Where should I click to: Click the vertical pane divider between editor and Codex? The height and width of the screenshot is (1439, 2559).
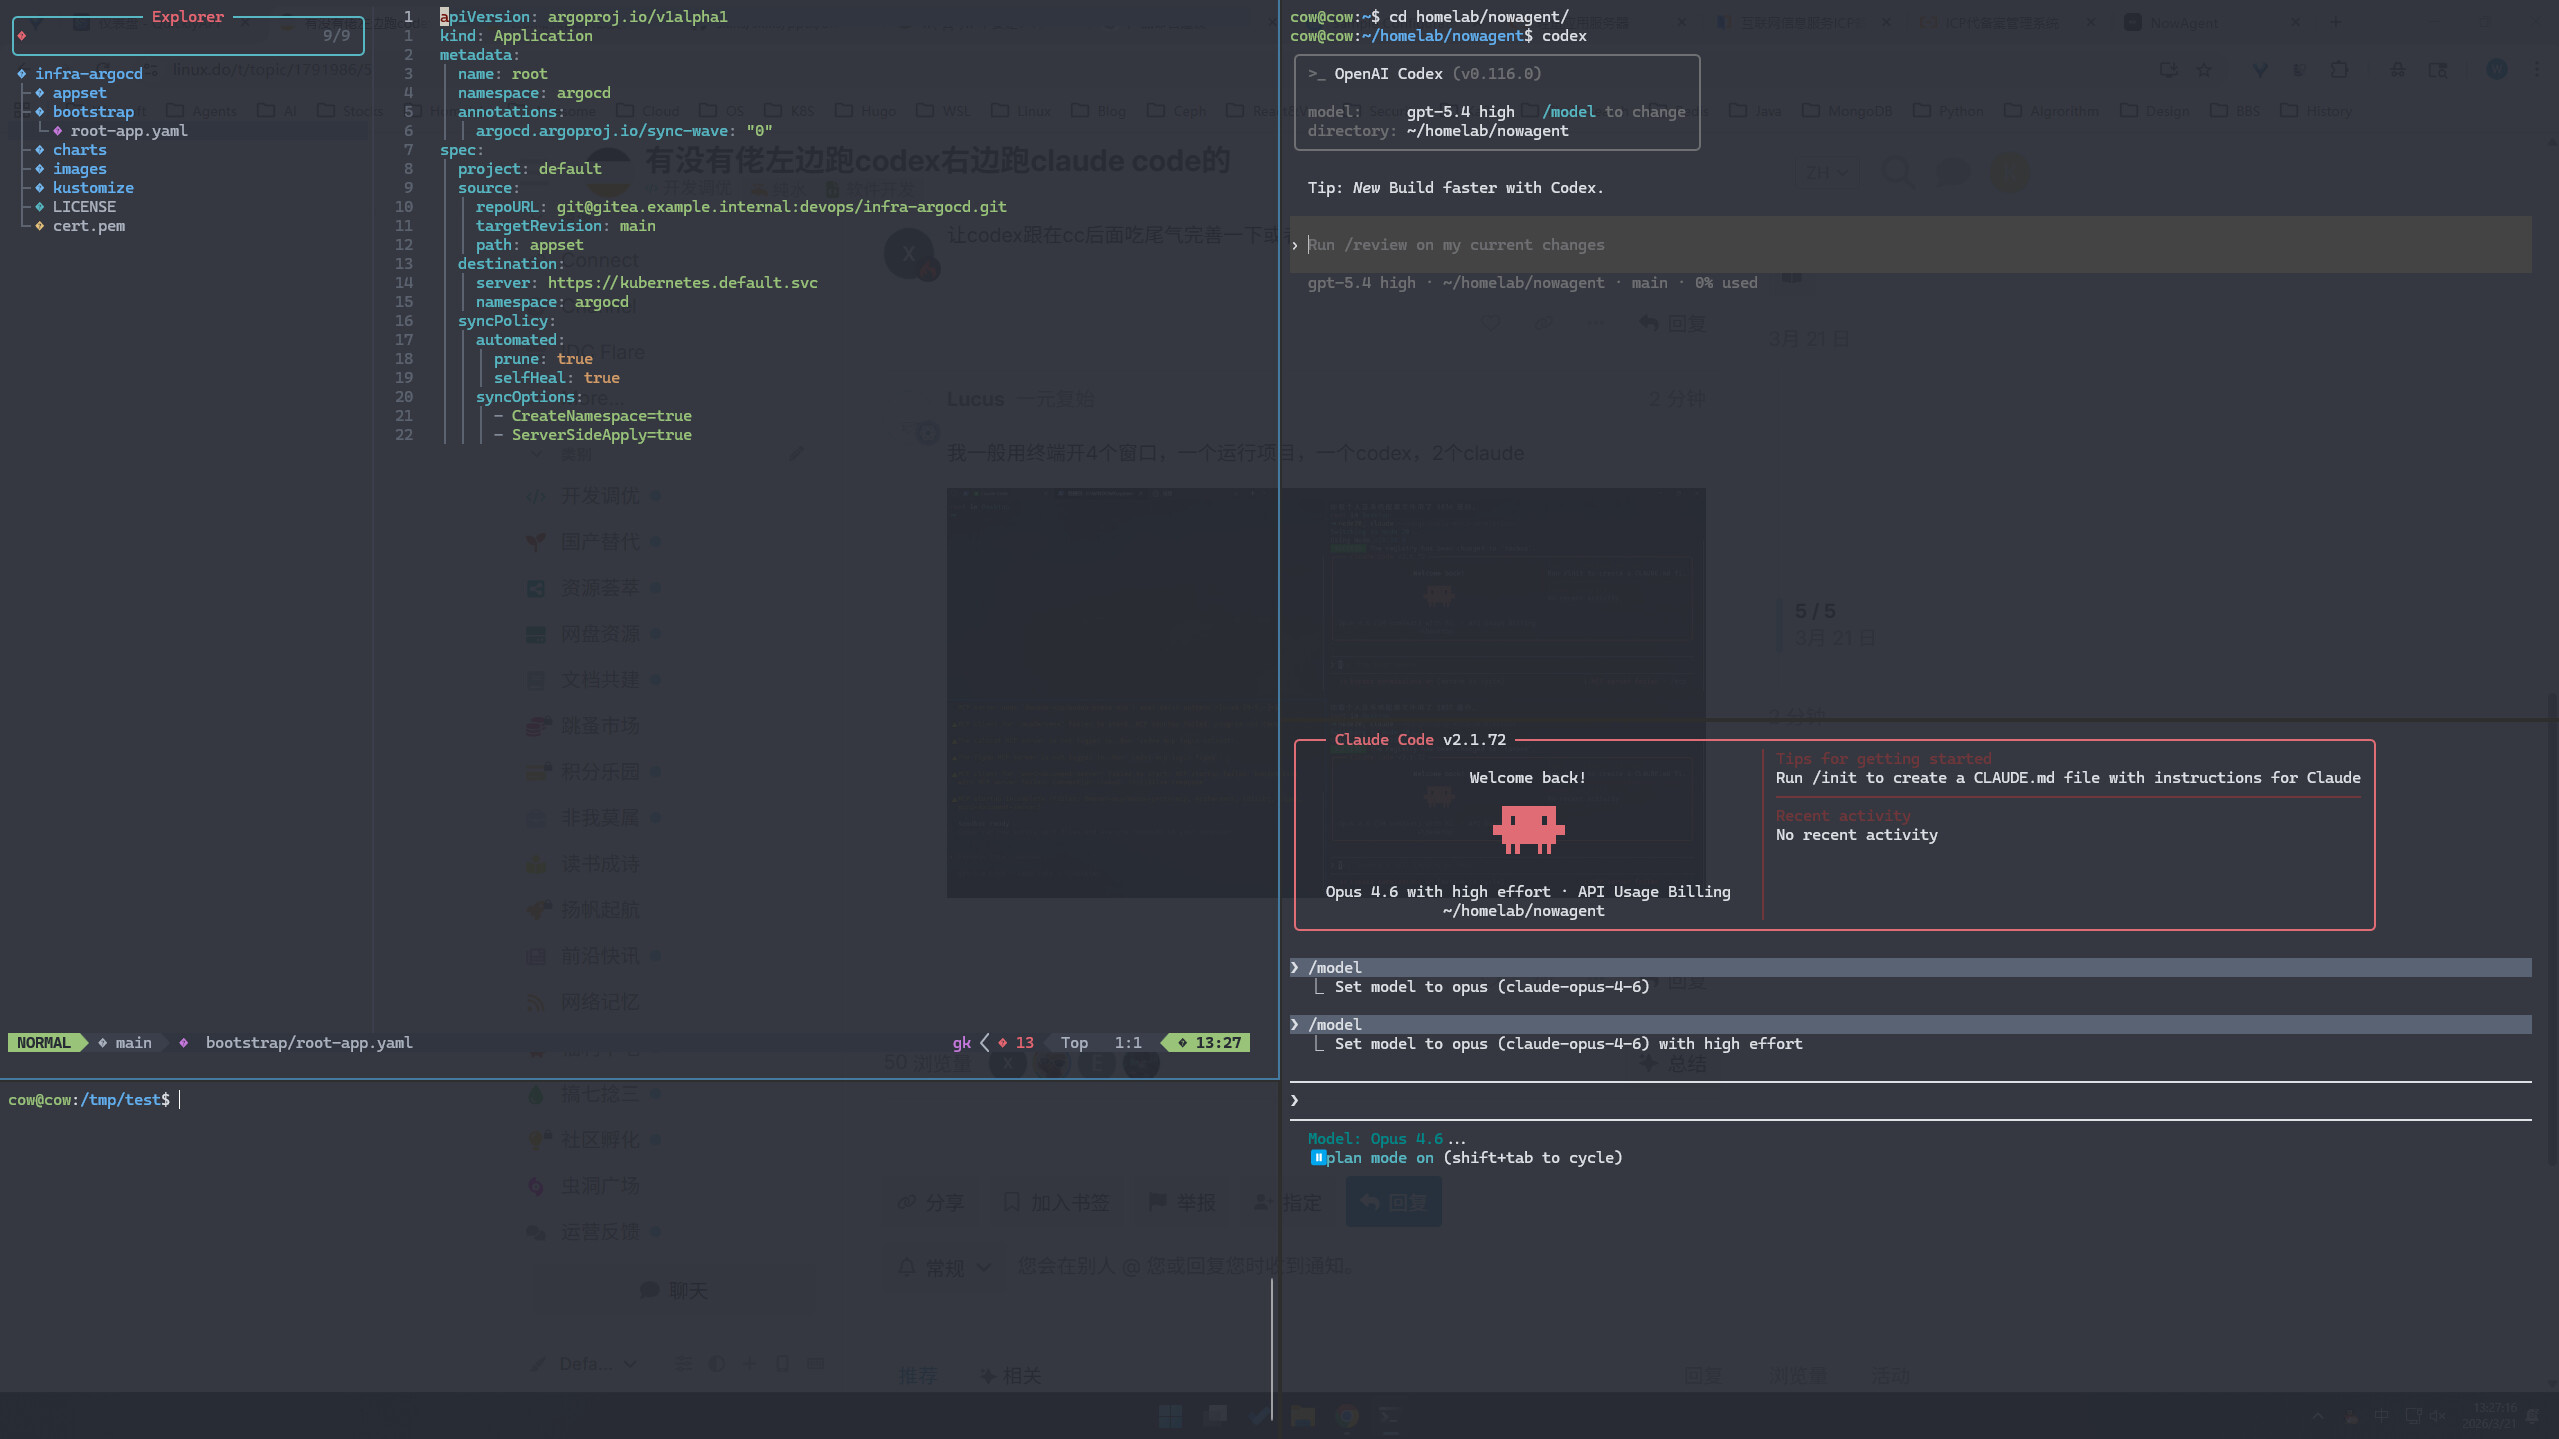coord(1279,540)
